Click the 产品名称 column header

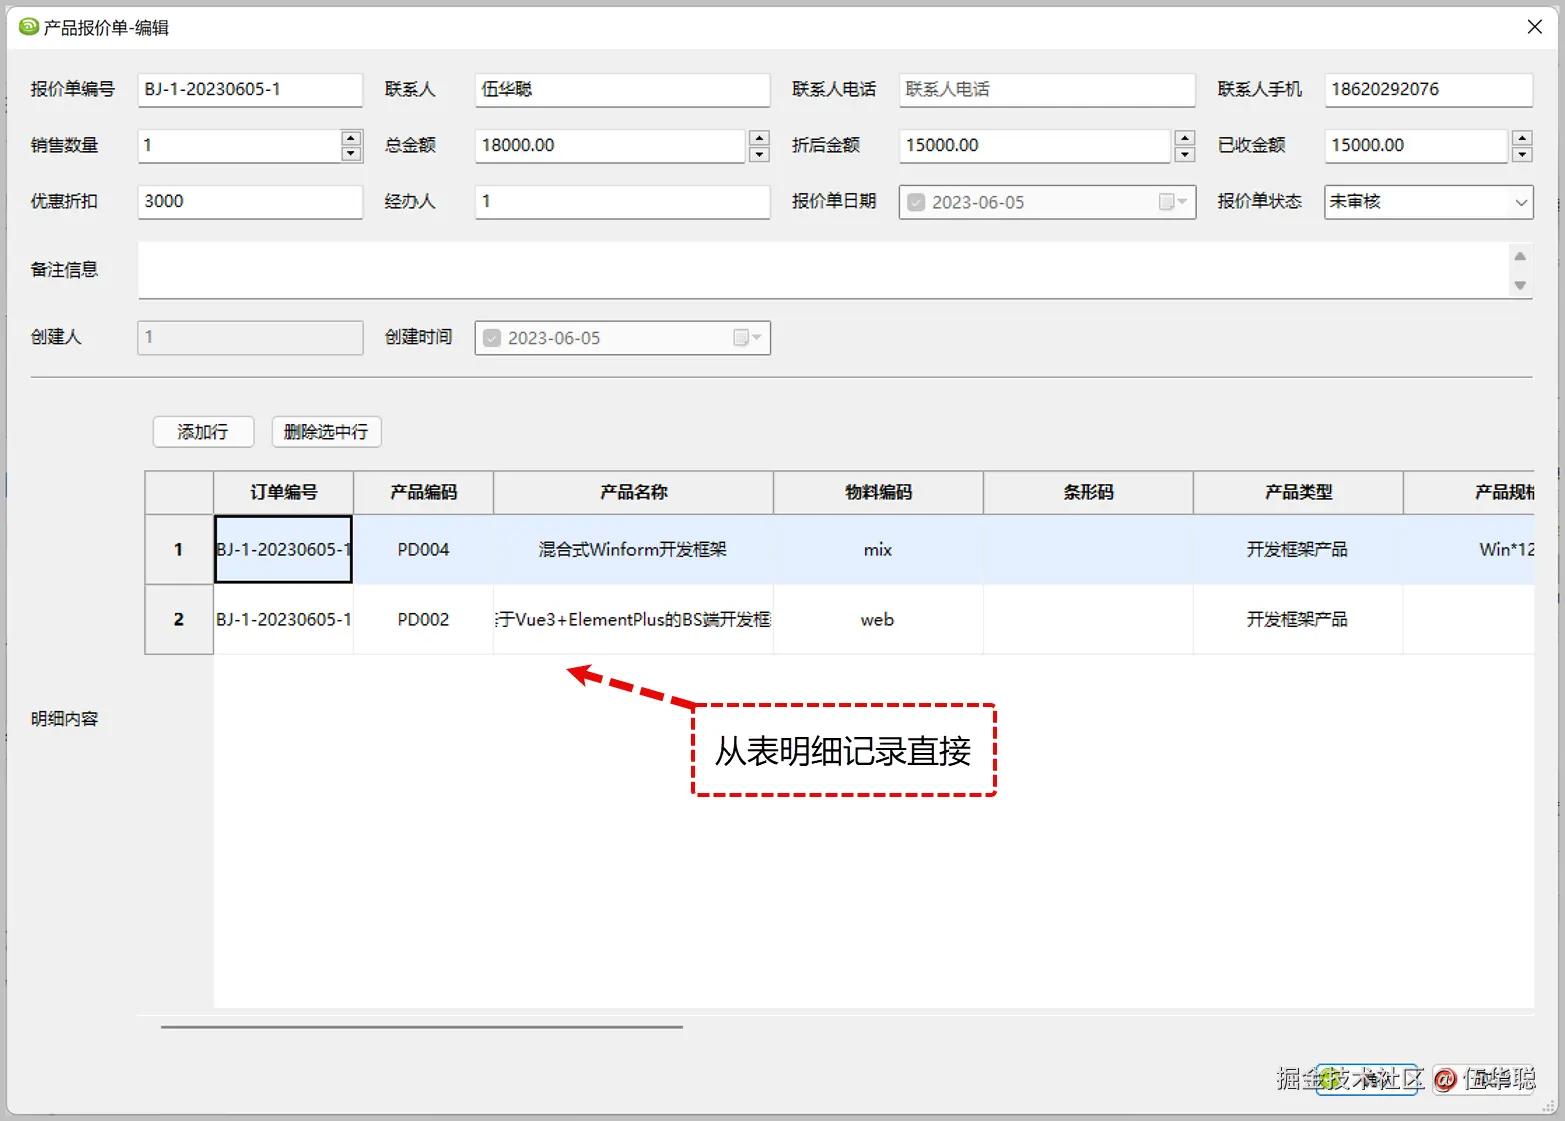click(x=633, y=492)
